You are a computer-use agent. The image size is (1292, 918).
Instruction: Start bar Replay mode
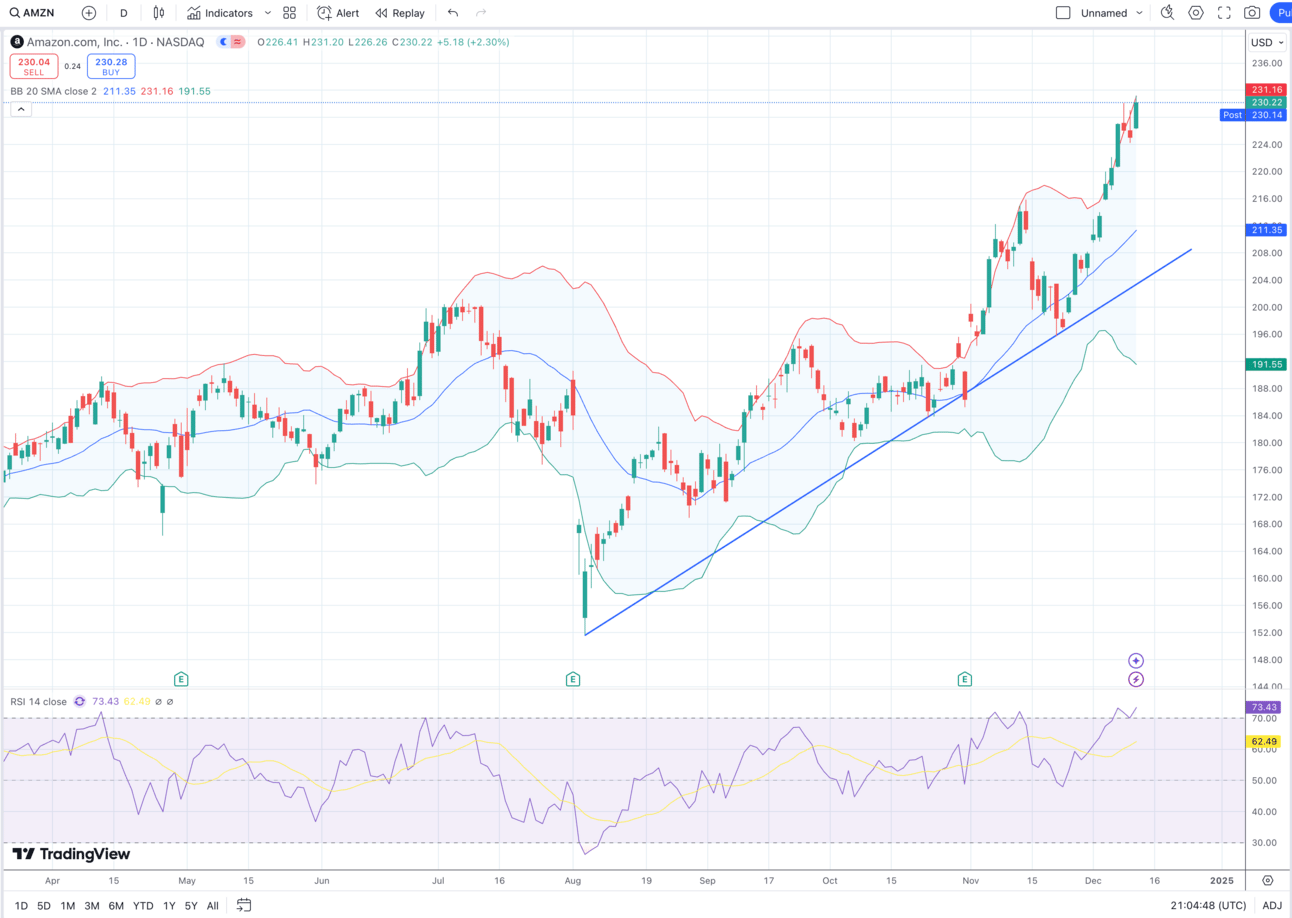[x=400, y=13]
